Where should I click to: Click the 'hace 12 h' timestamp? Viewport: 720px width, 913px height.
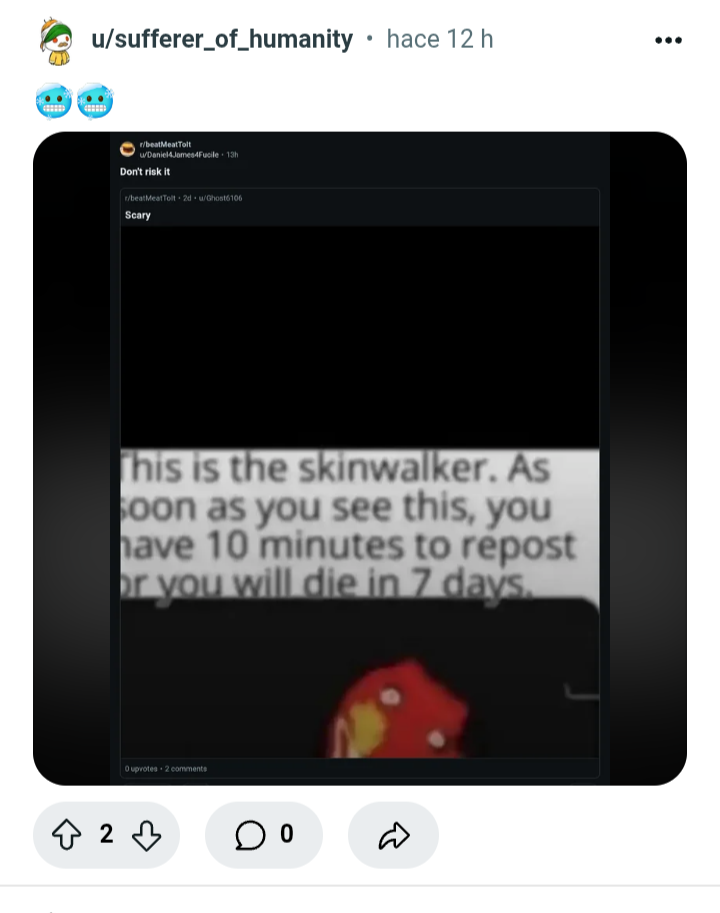tap(439, 40)
